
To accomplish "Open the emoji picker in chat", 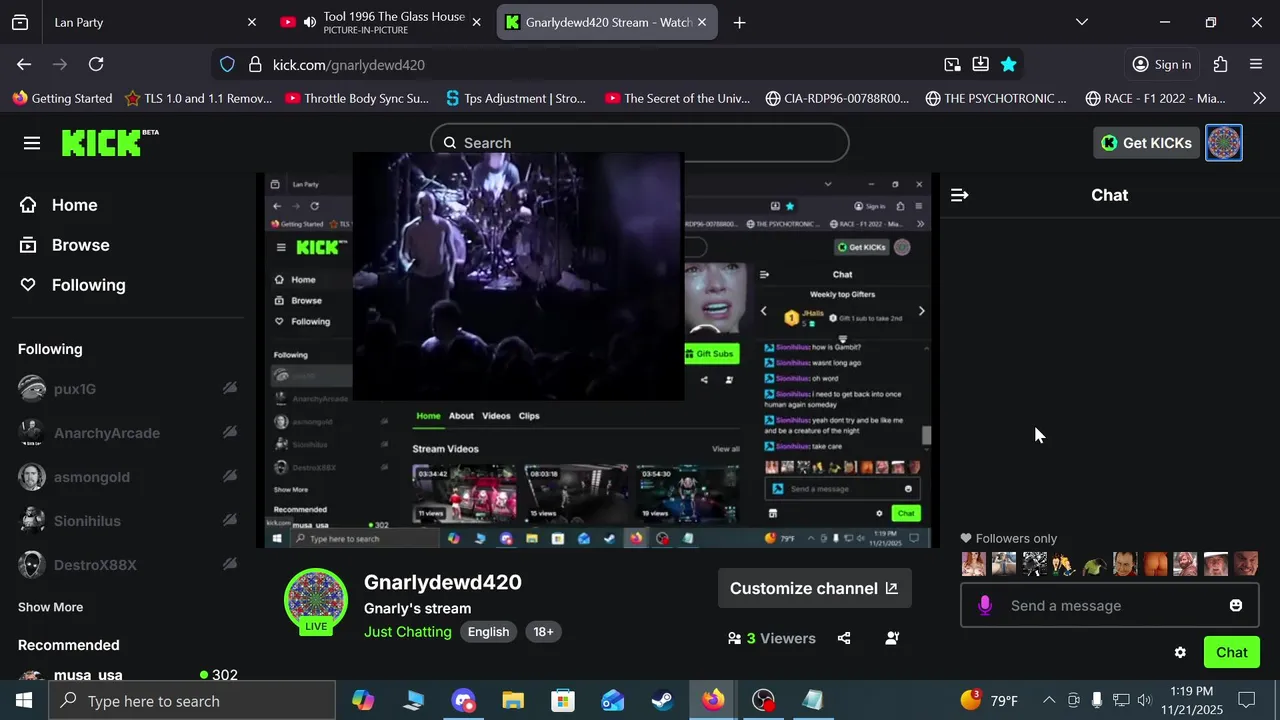I will click(1236, 605).
